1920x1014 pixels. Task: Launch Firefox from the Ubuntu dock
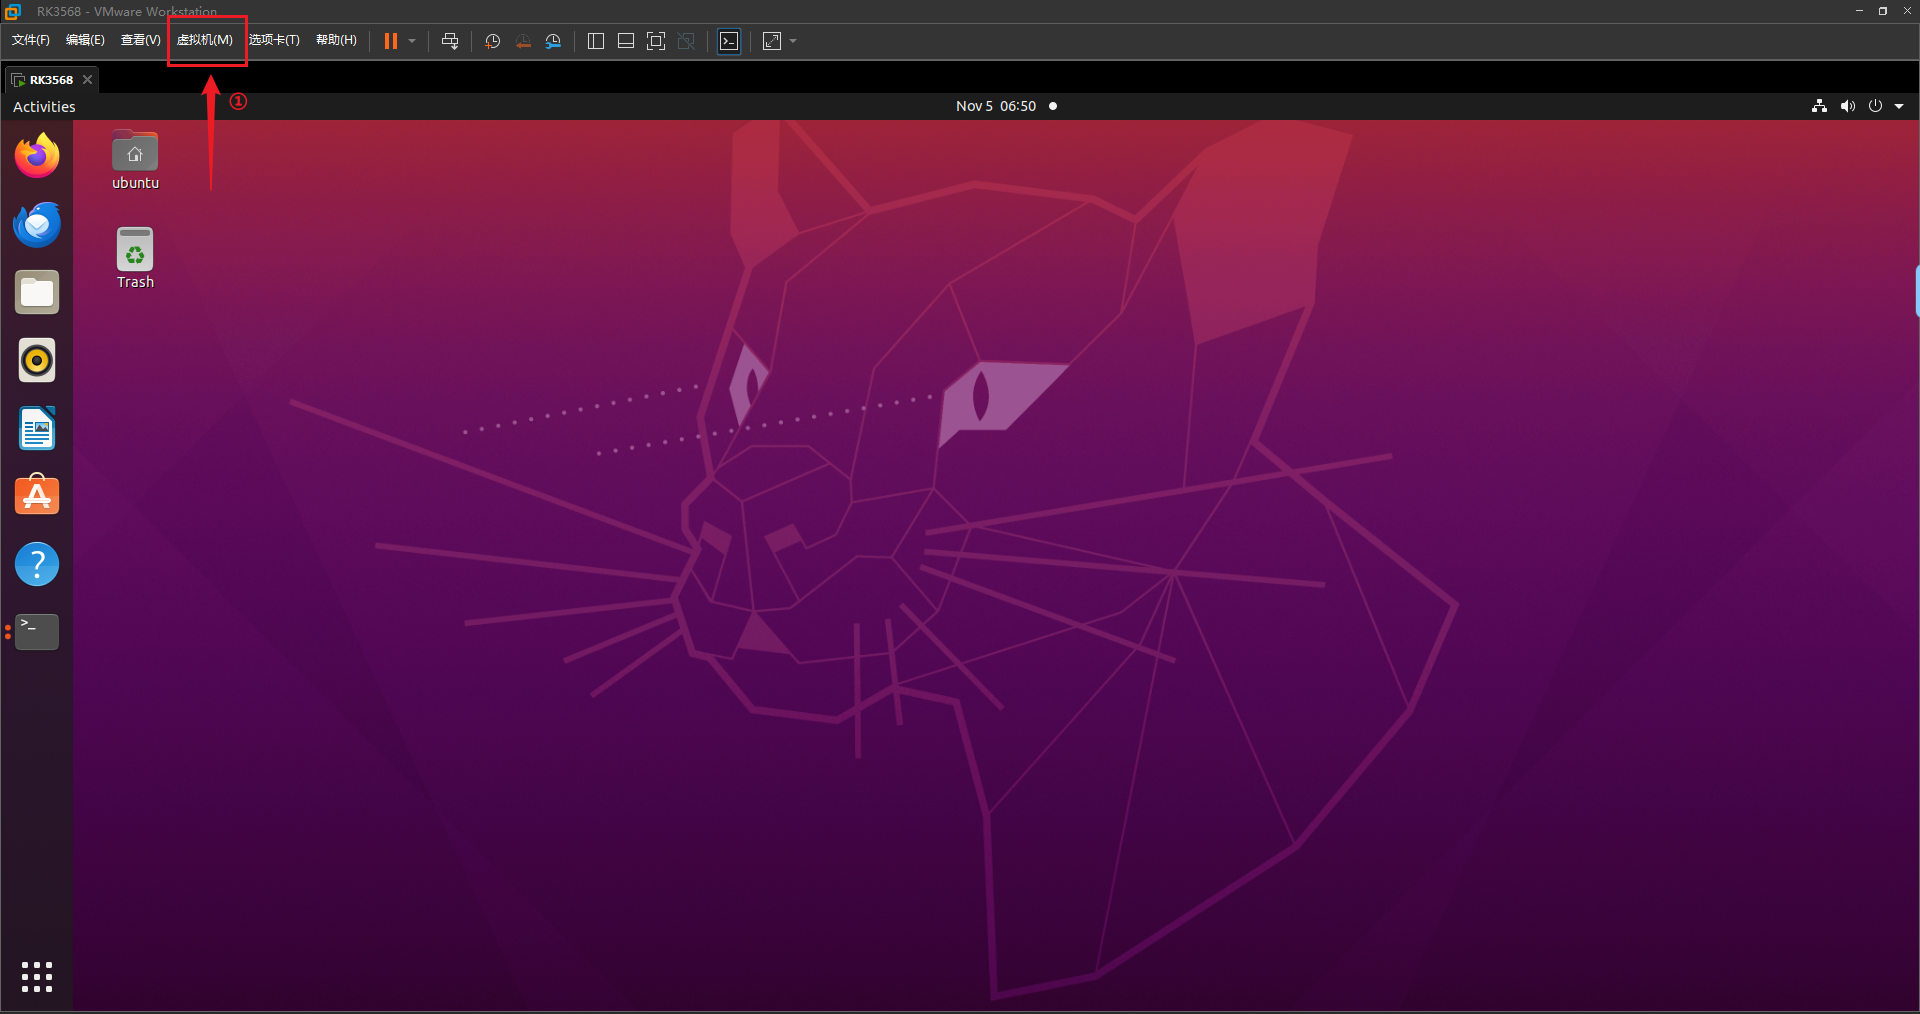37,156
